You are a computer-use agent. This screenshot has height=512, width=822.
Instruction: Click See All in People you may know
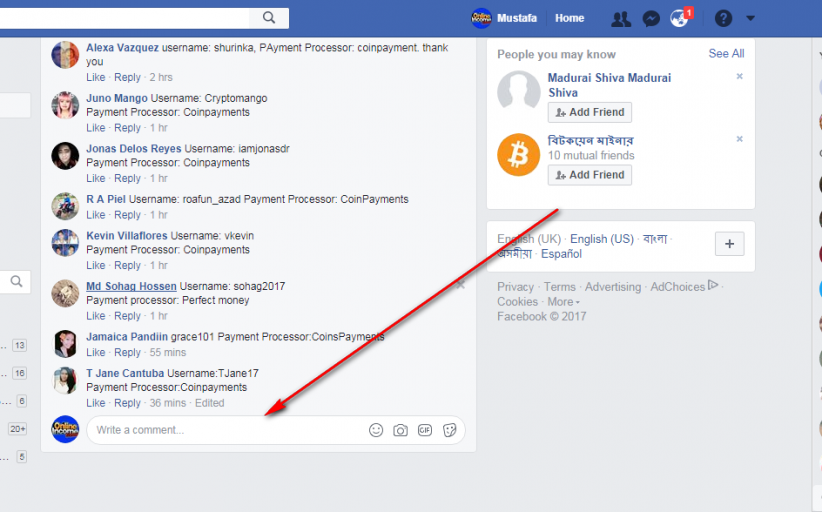(726, 54)
